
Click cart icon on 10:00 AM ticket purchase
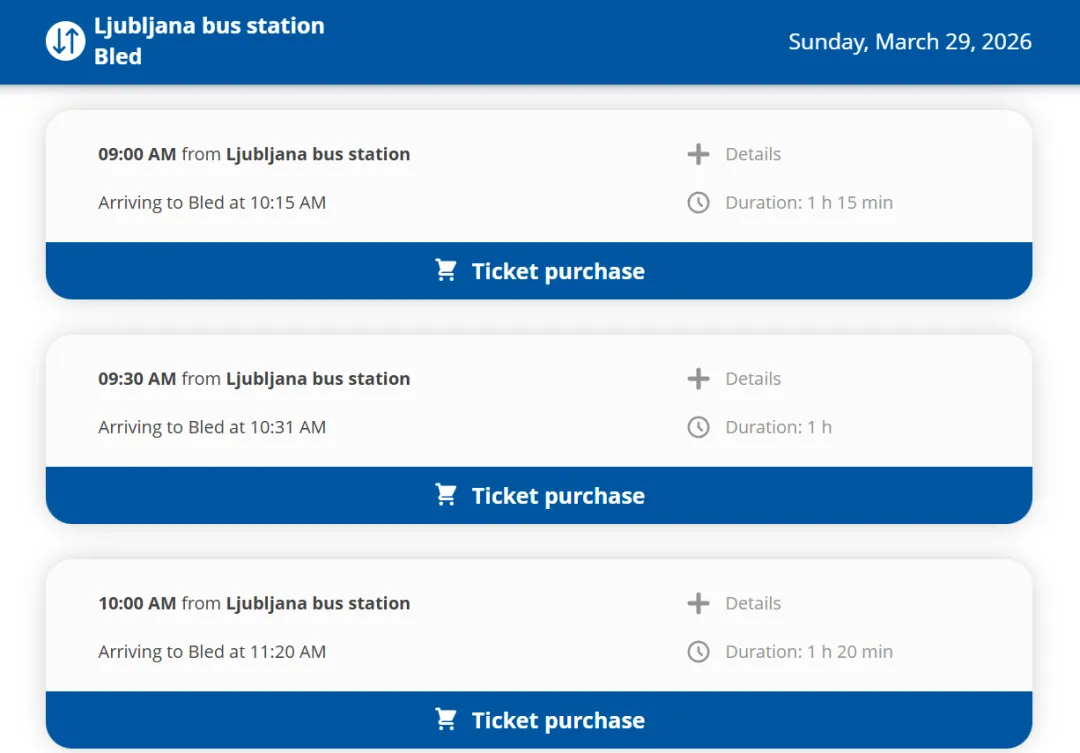(x=446, y=720)
